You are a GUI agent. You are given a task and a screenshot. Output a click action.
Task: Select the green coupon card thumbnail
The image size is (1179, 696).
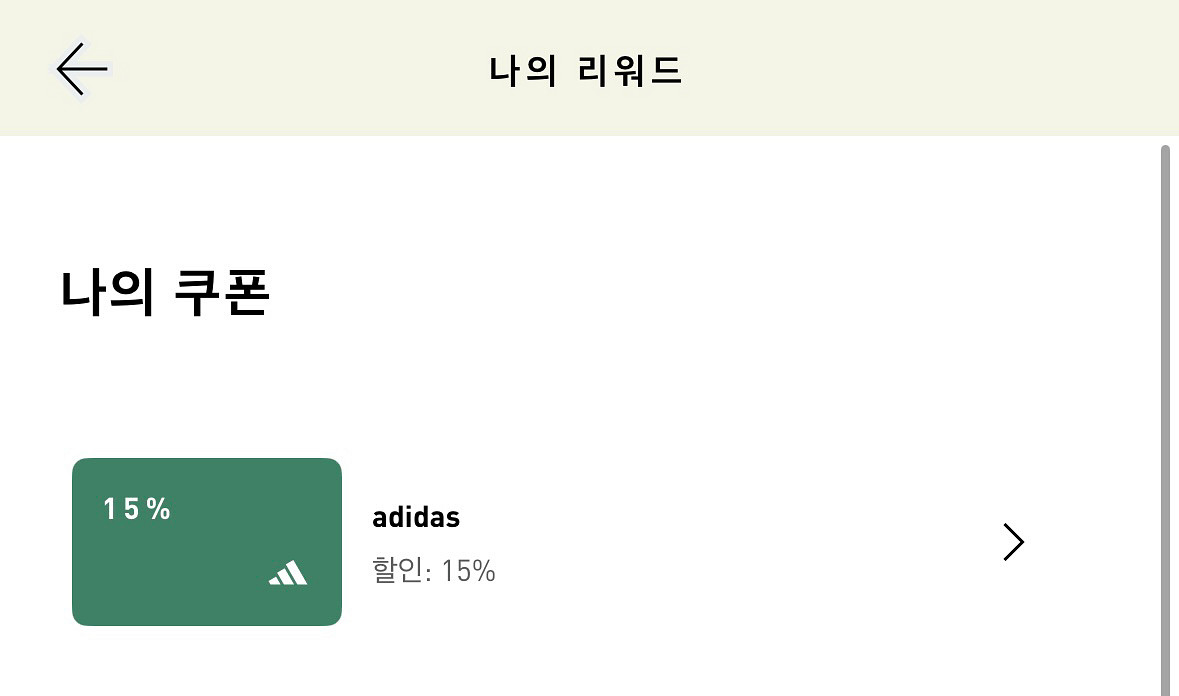[x=206, y=541]
